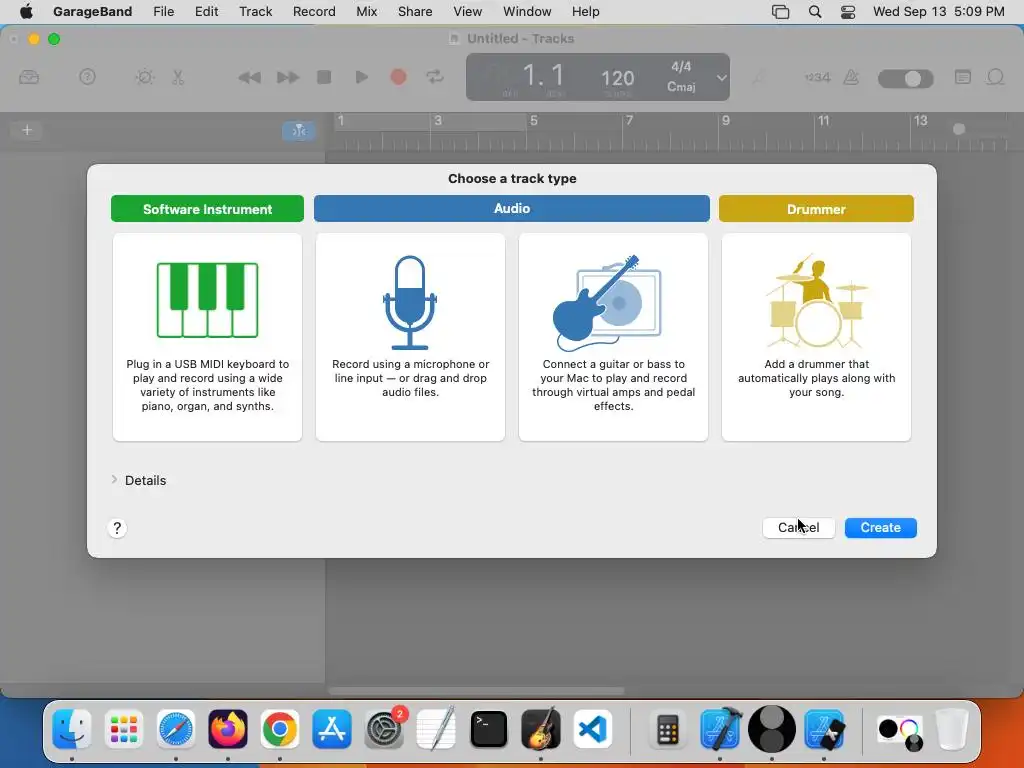Screen dimensions: 1024x768
Task: Open Smart Controls dial icon
Action: click(x=144, y=77)
